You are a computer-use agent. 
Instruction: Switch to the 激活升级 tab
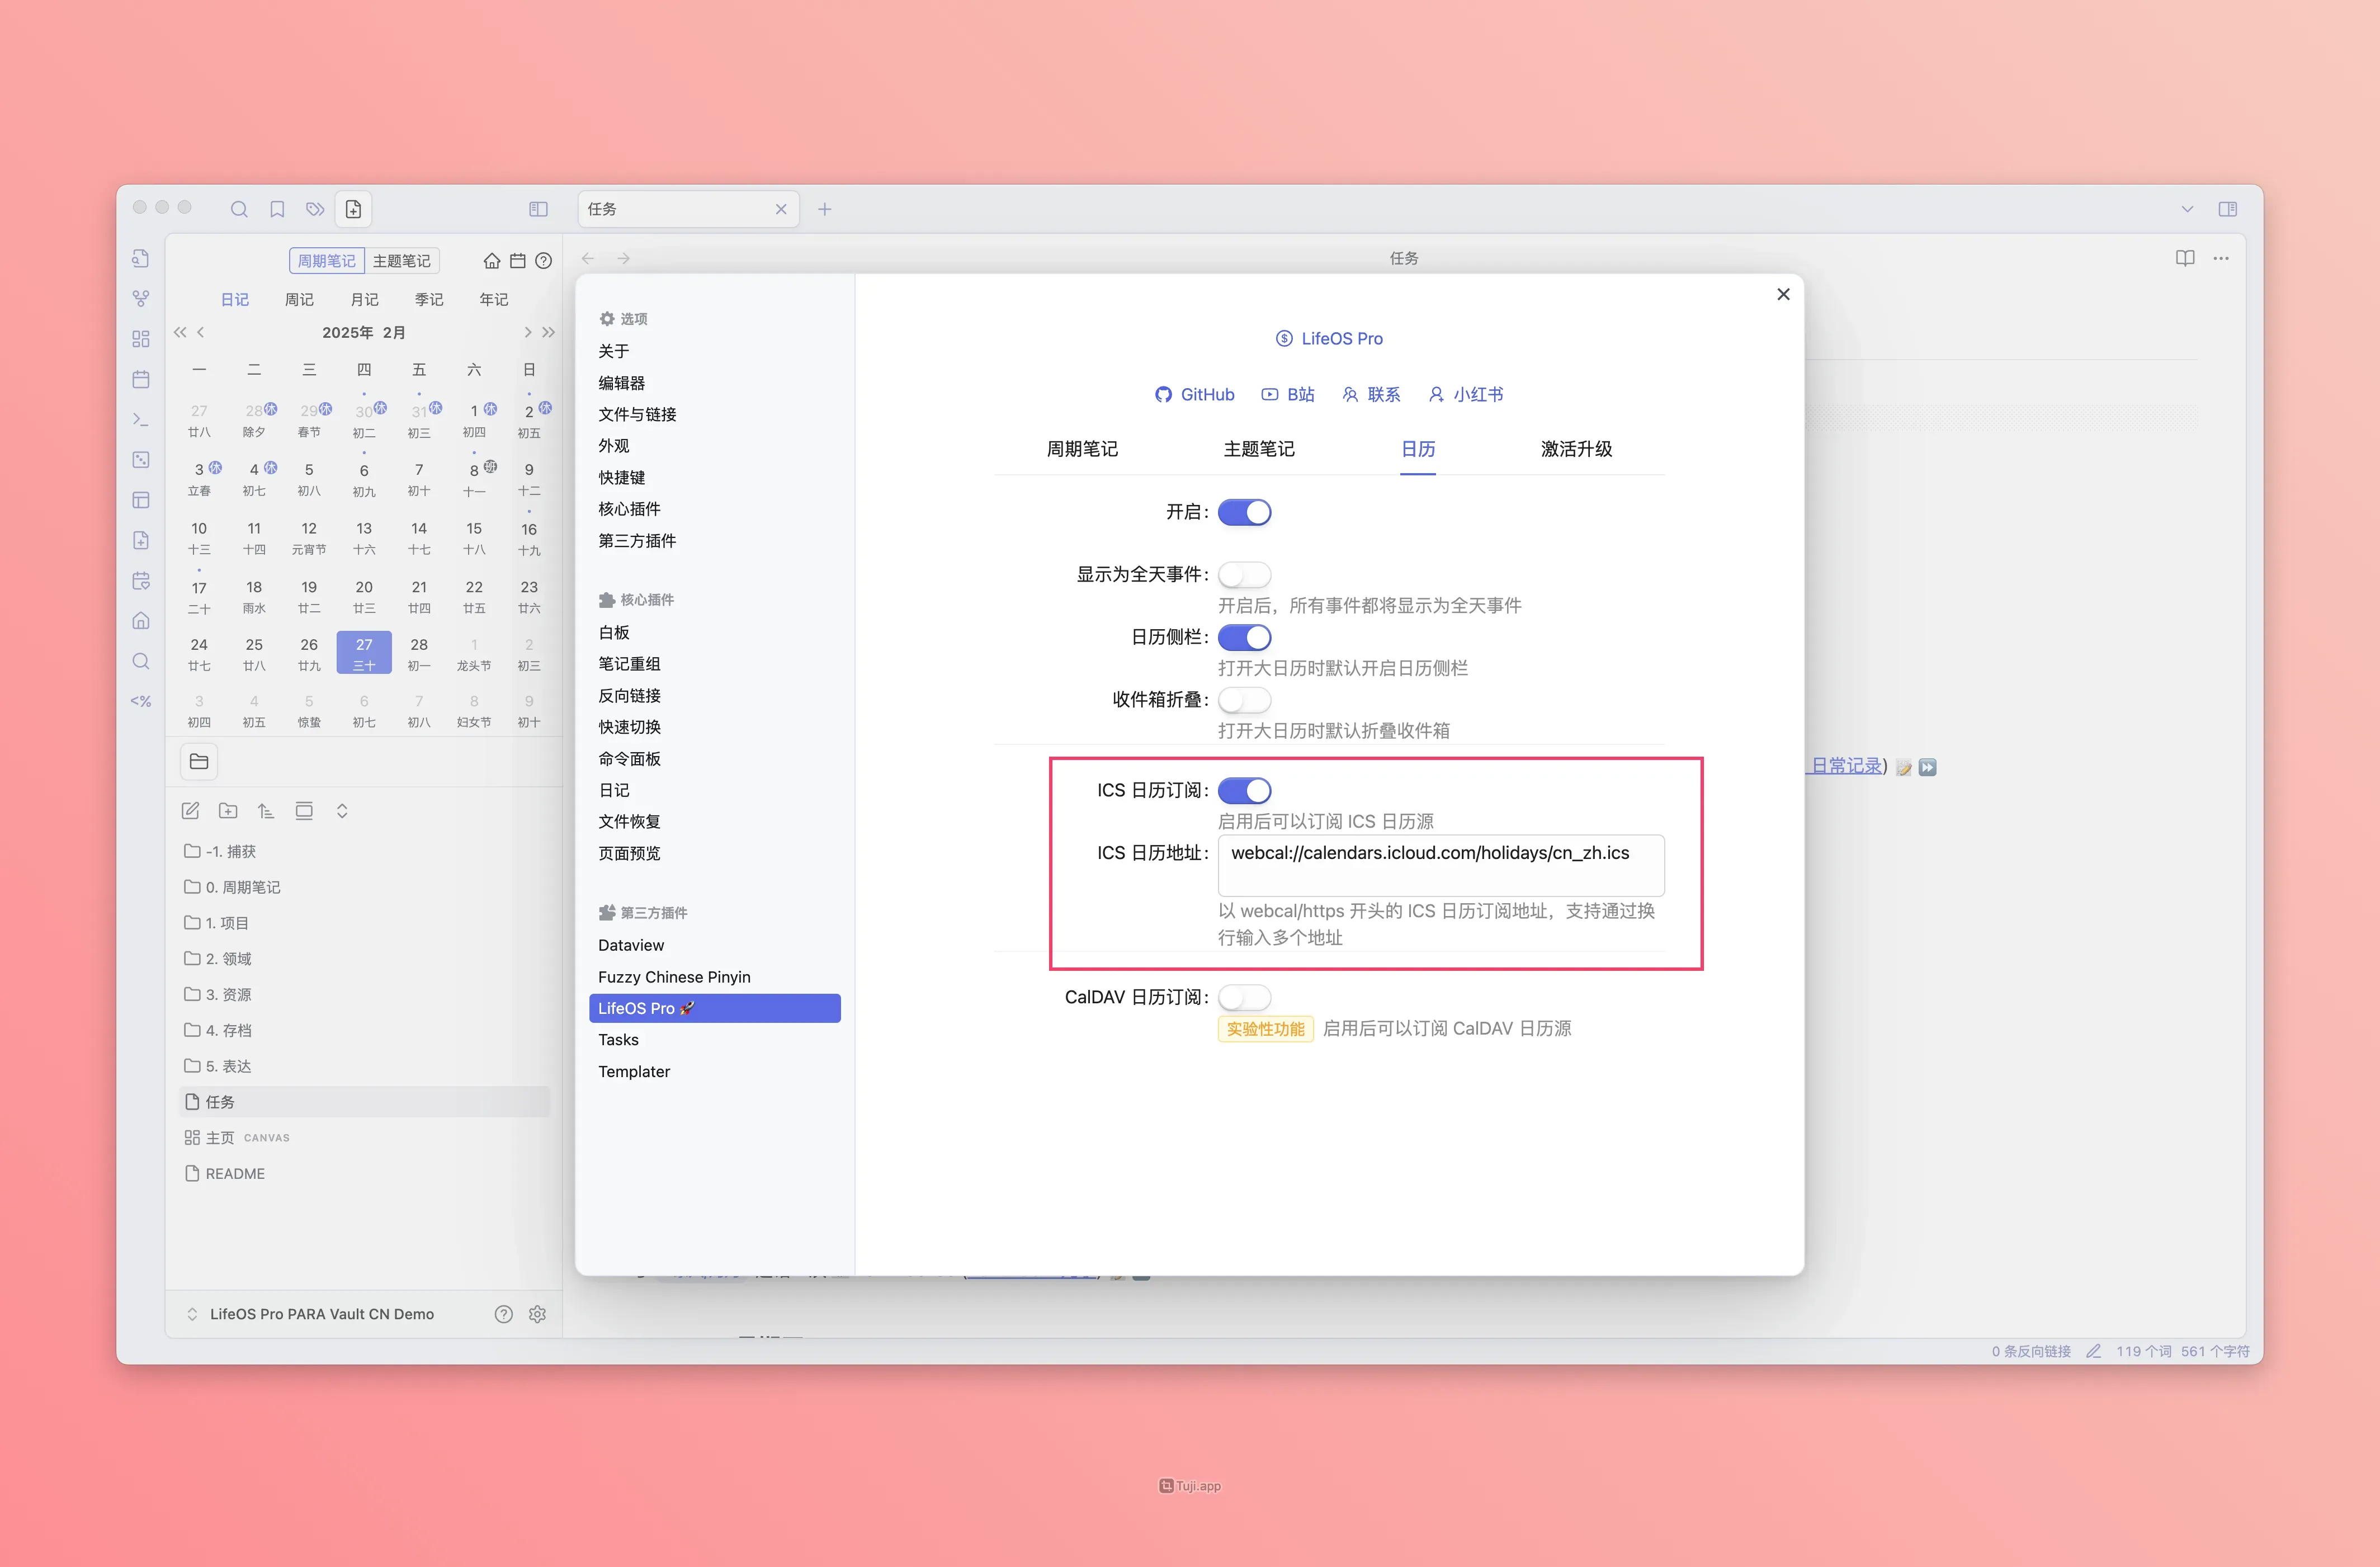click(1575, 449)
